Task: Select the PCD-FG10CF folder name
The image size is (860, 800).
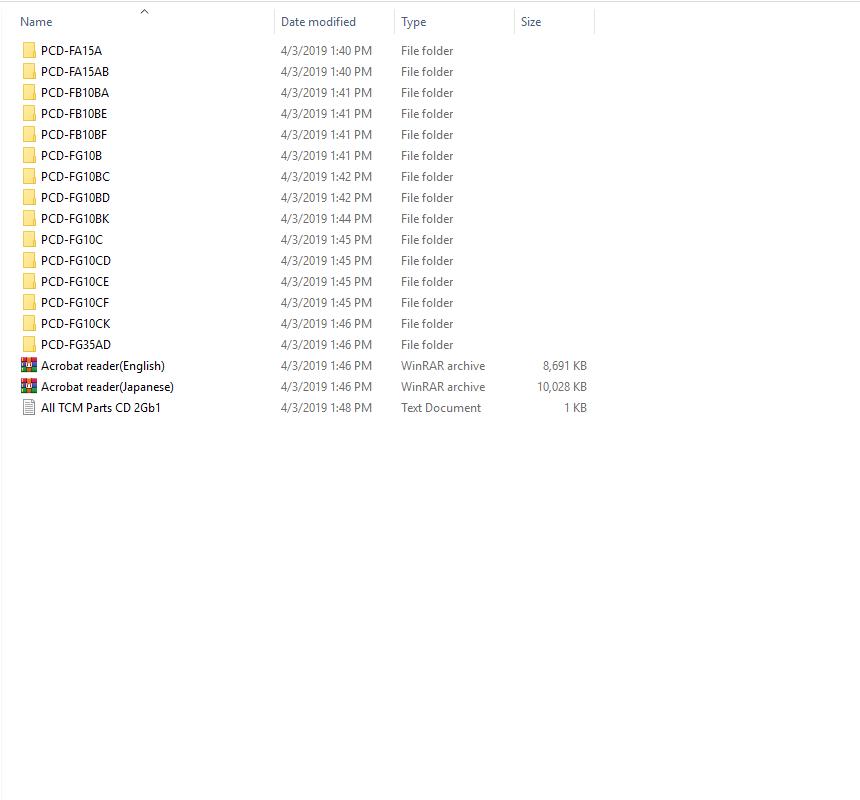Action: 75,303
